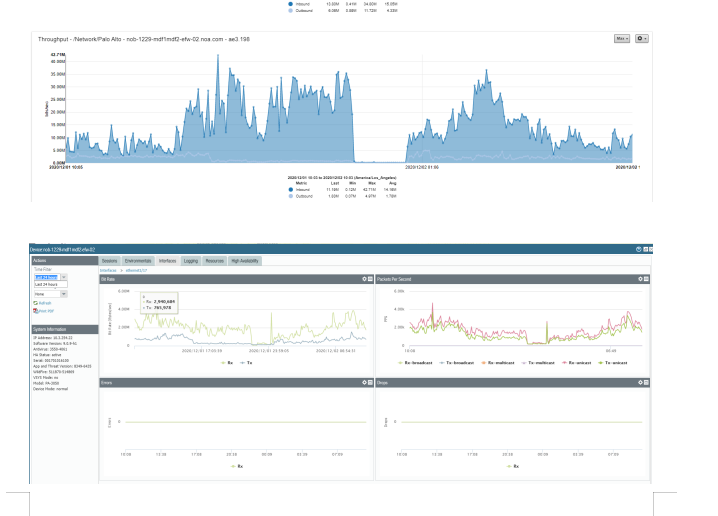
Task: Open Errors panel settings gear
Action: pos(364,383)
